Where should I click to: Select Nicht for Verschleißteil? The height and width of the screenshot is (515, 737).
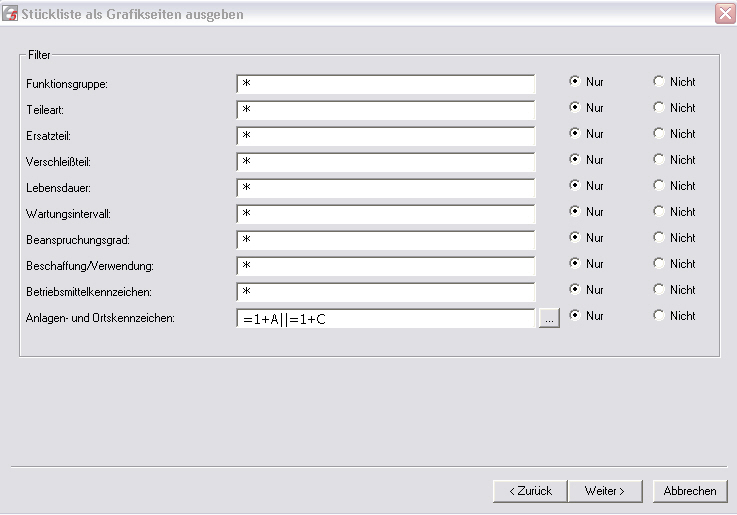click(x=674, y=160)
